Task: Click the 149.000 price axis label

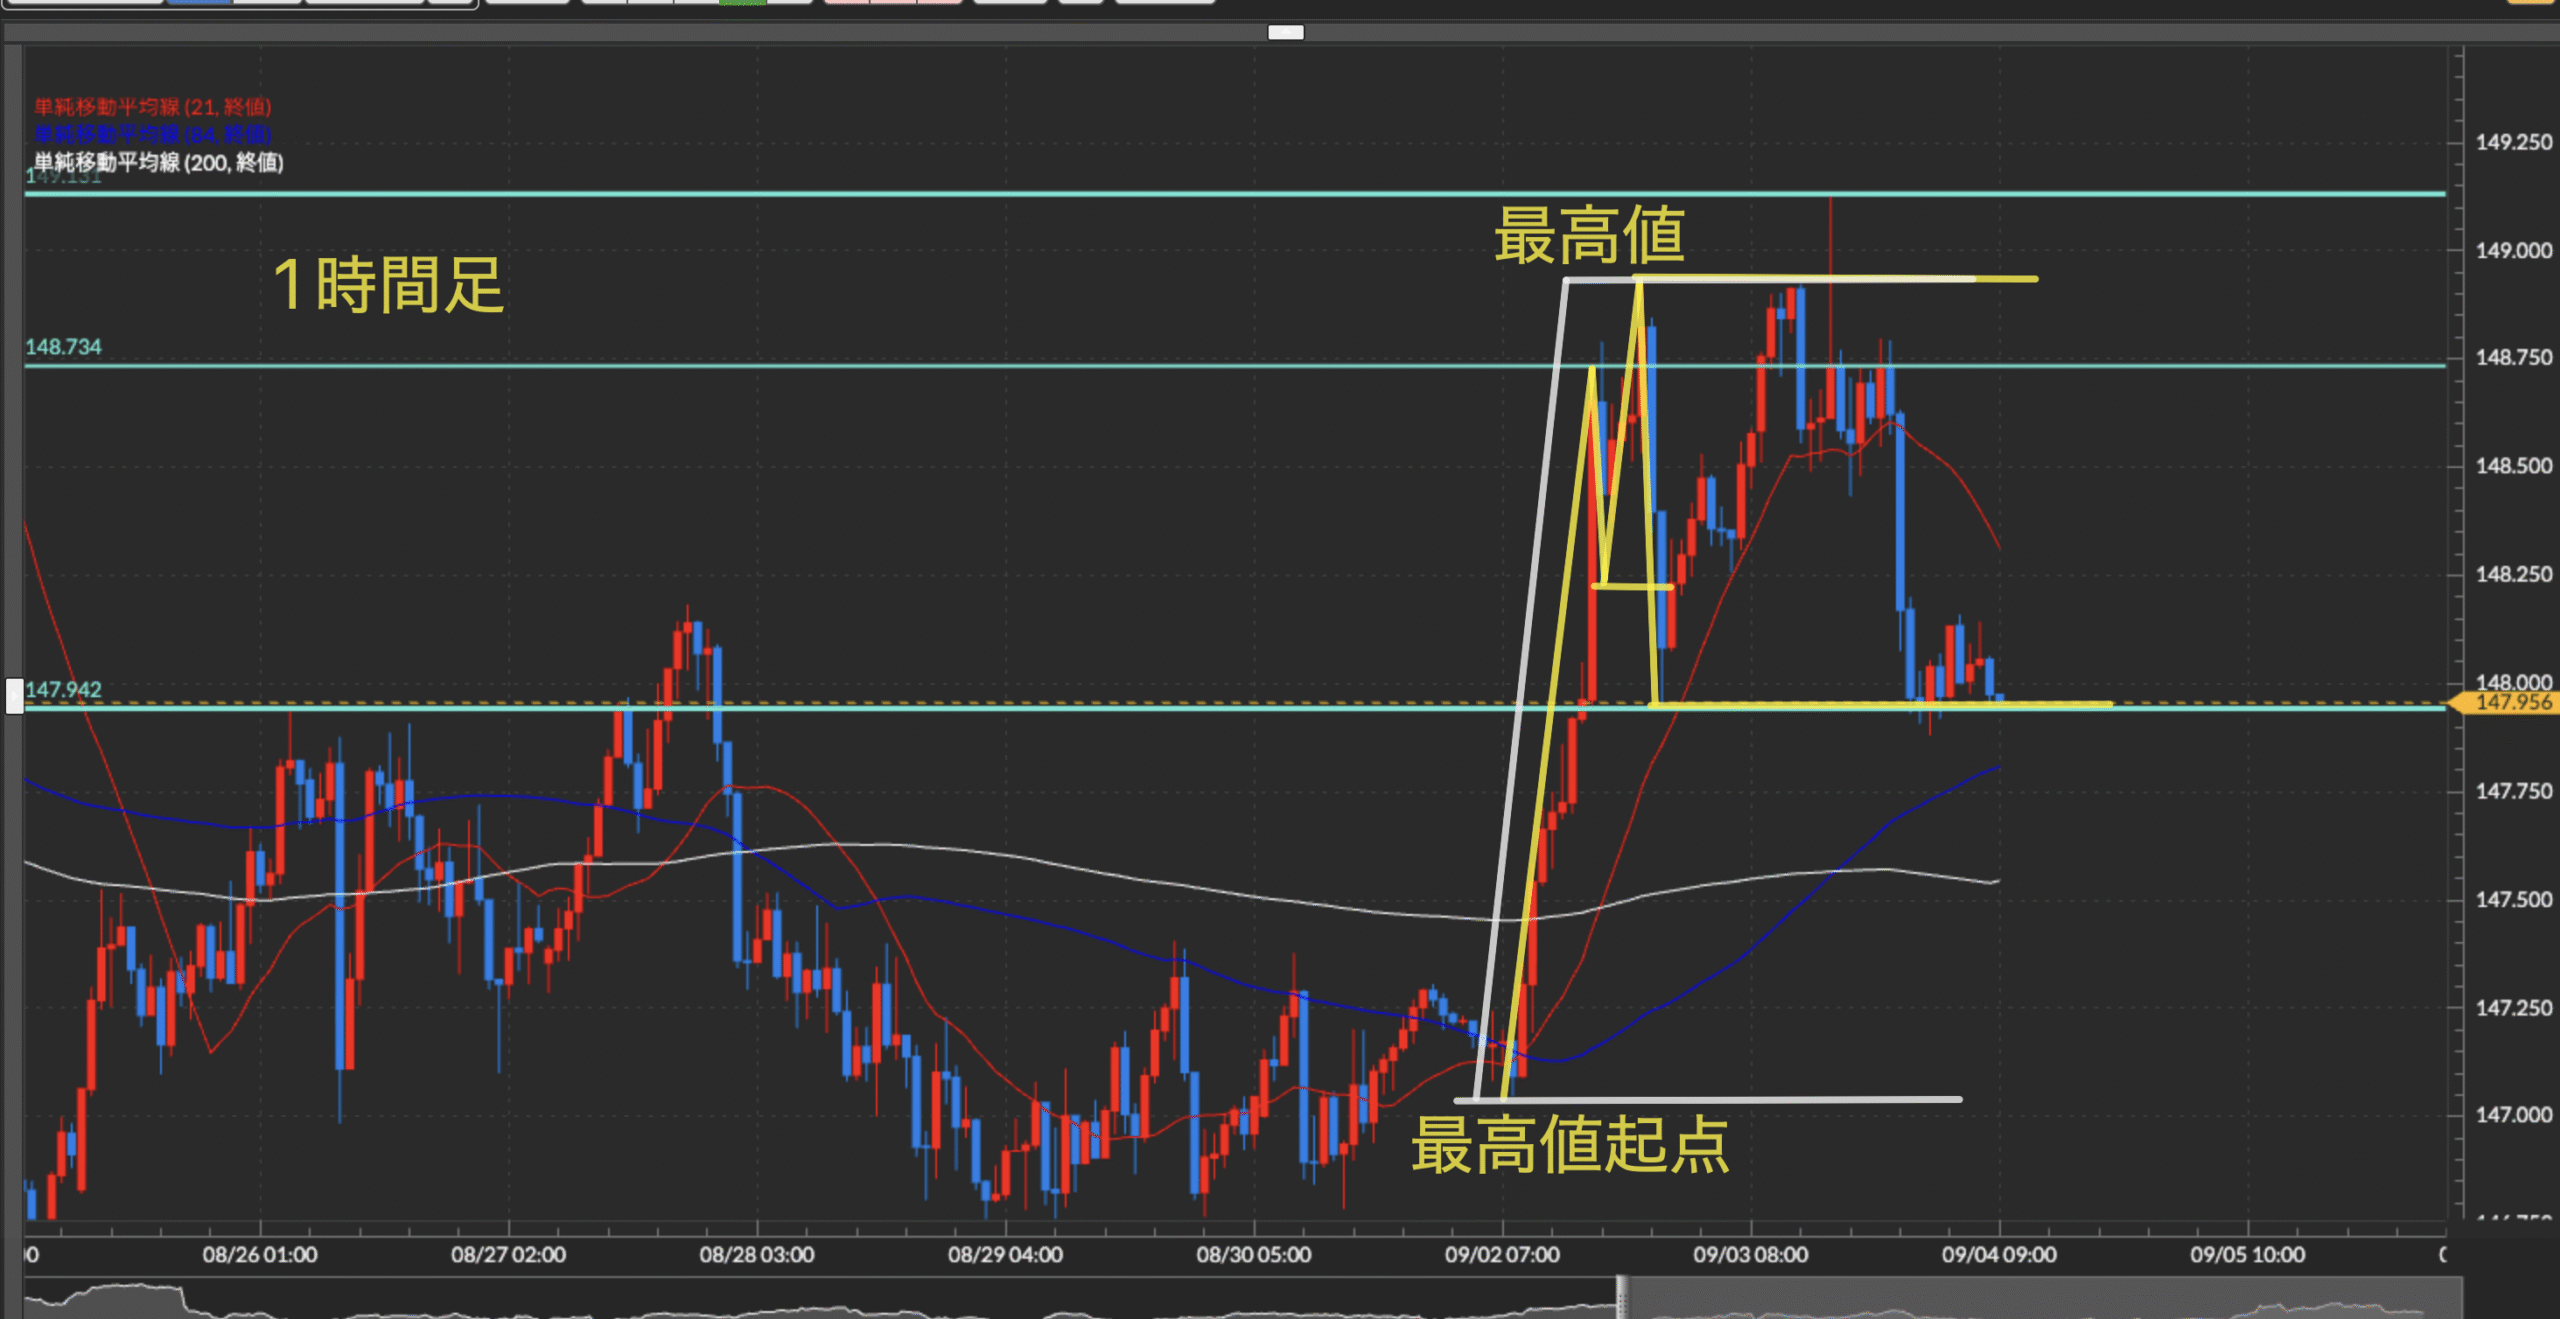Action: pos(2514,250)
